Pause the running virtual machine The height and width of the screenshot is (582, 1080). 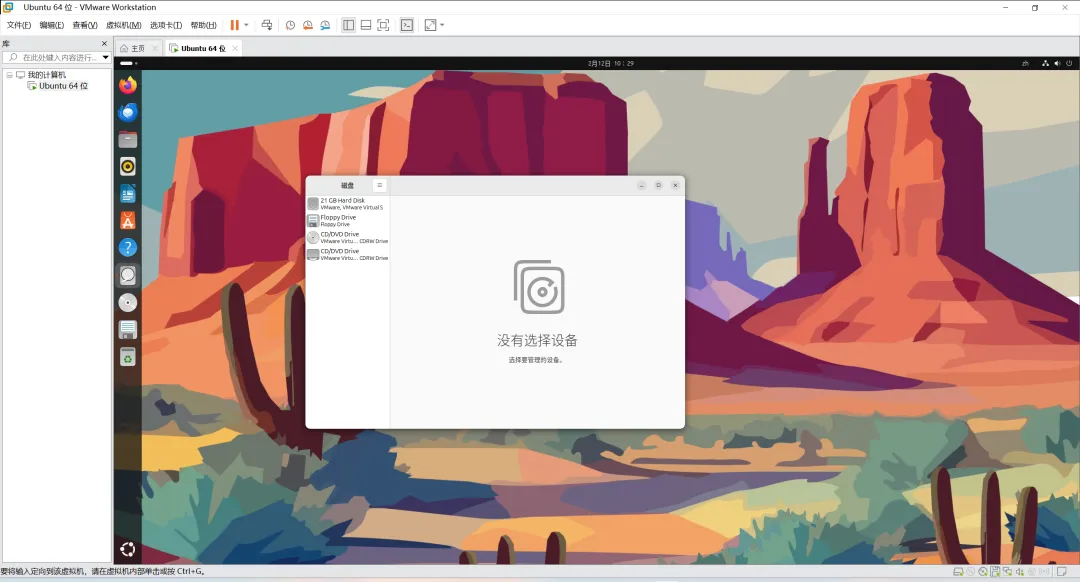[x=234, y=25]
